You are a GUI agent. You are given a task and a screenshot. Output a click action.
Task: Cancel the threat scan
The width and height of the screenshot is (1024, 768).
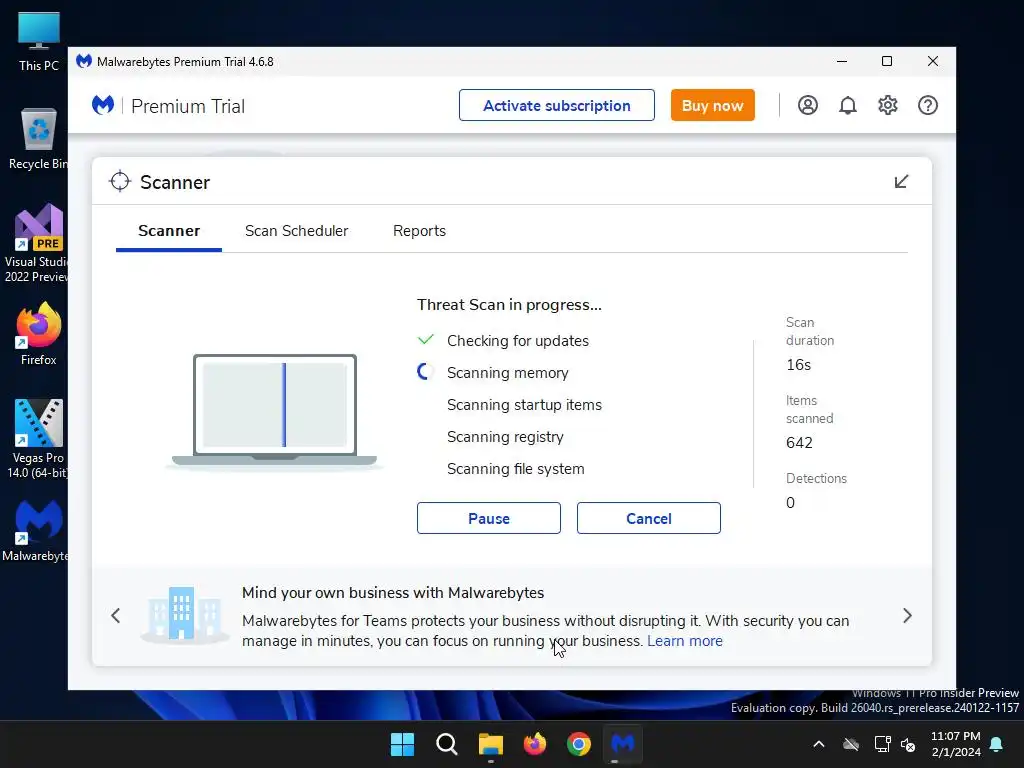coord(649,519)
